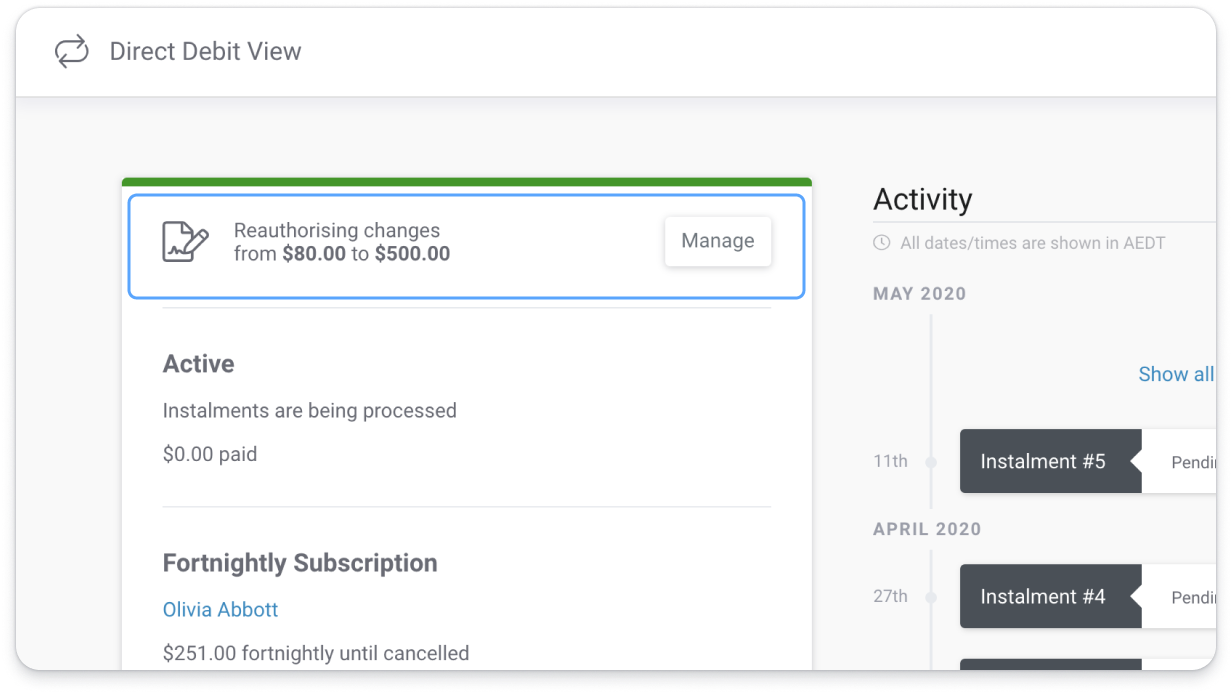Image resolution: width=1232 pixels, height=694 pixels.
Task: Click the MAY 2020 month label
Action: click(x=920, y=294)
